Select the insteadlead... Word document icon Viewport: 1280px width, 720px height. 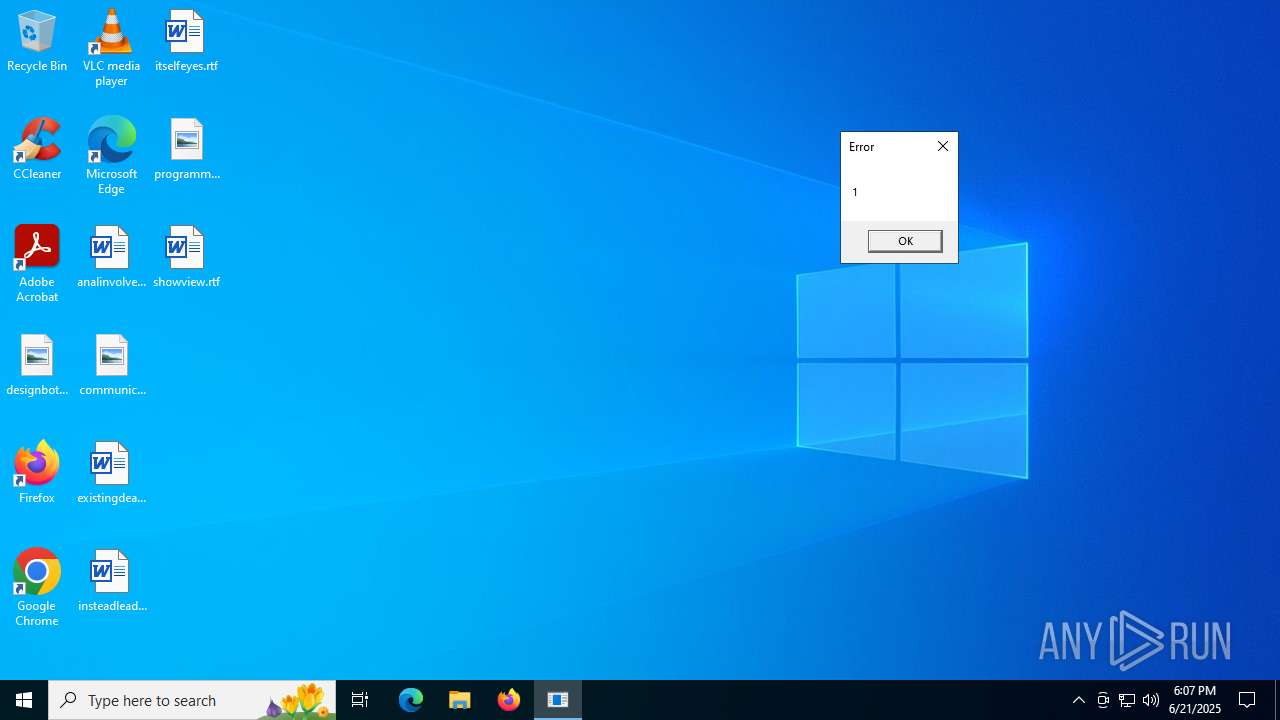(x=111, y=582)
